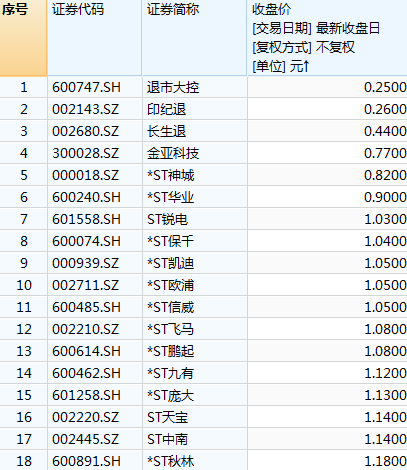The height and width of the screenshot is (470, 407).
Task: Select row number 12
Action: click(24, 329)
